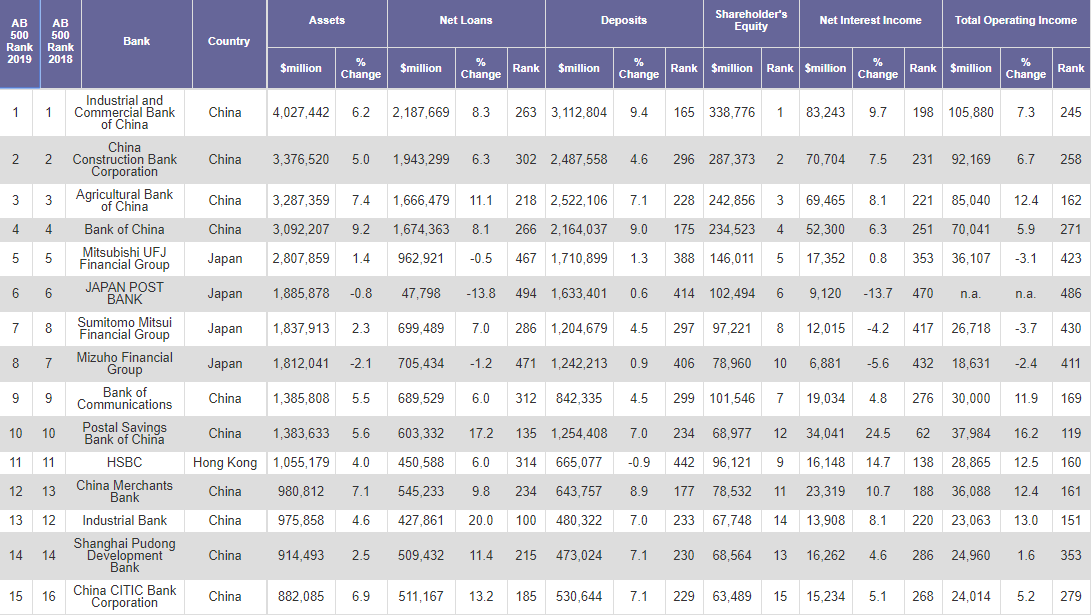Select the "Country" column header
The height and width of the screenshot is (615, 1091).
click(229, 42)
